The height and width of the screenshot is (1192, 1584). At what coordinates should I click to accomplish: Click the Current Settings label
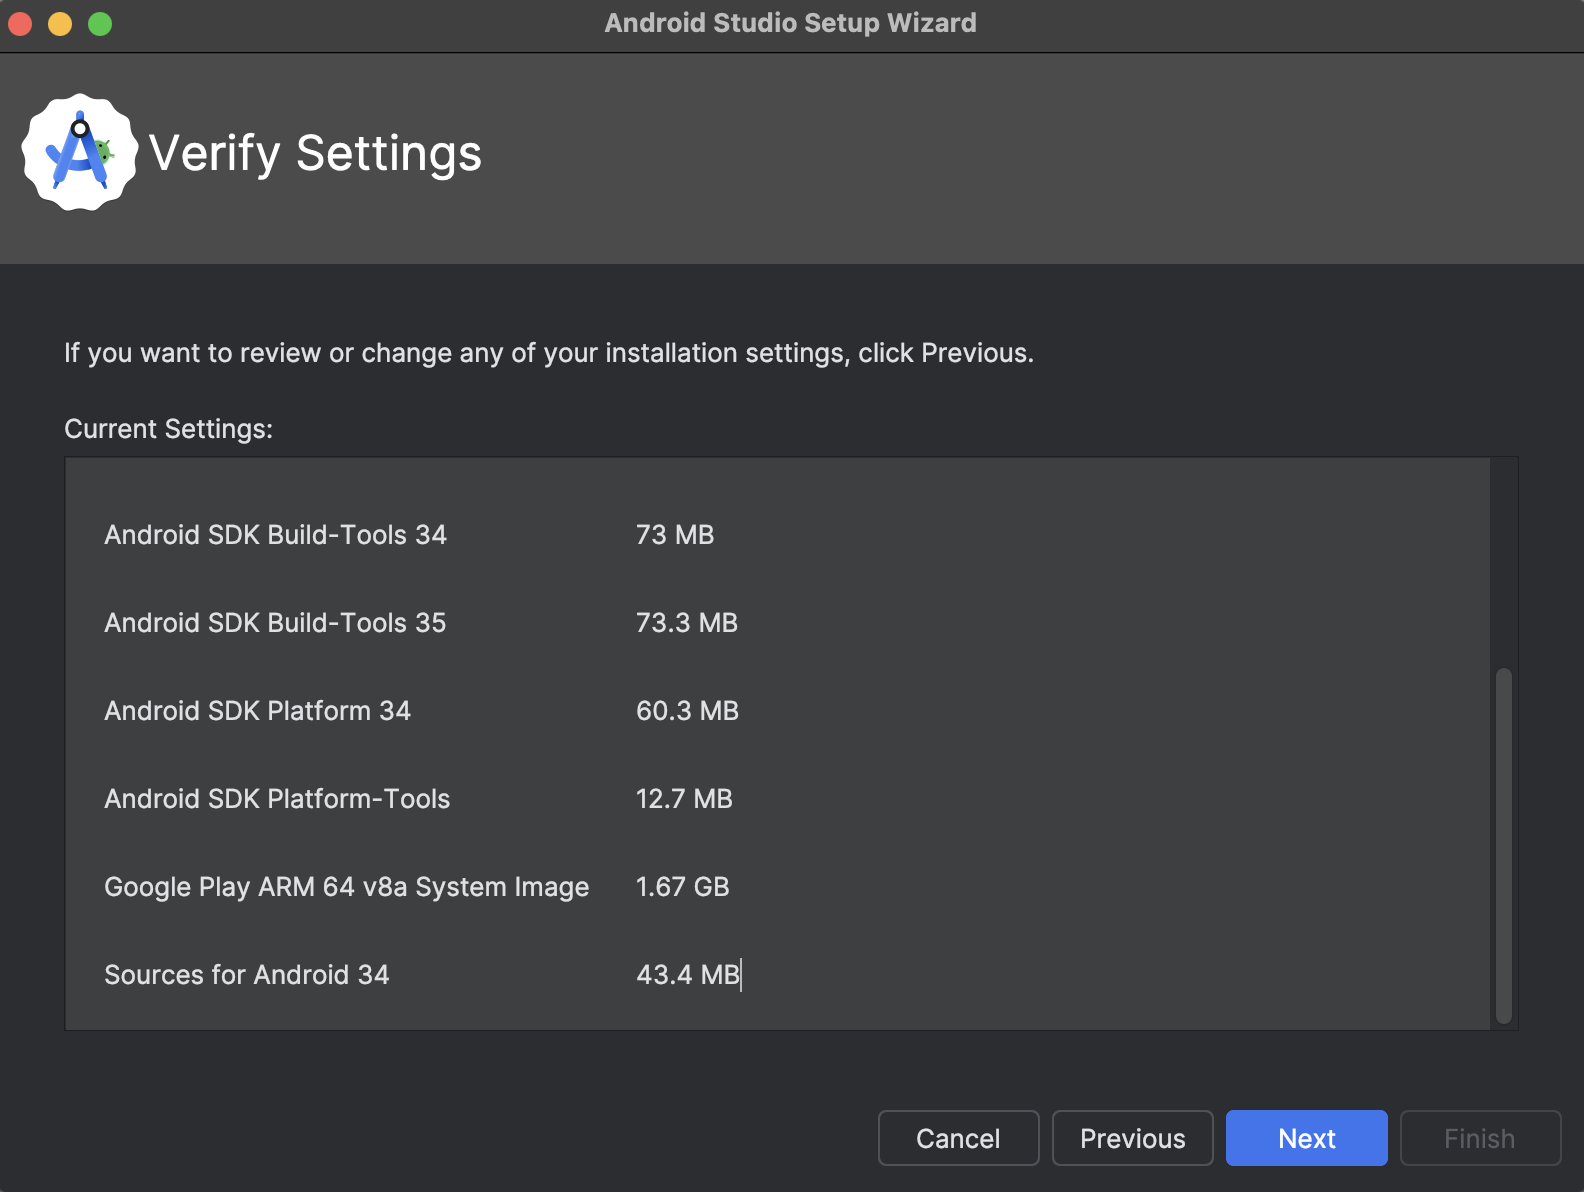click(x=168, y=429)
